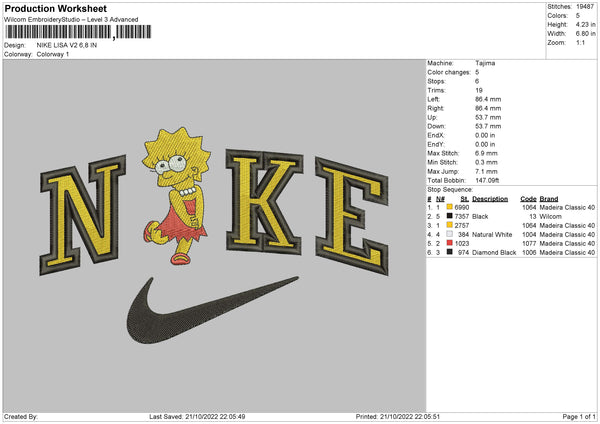Click the Total Bobbin value 147.09ft
600x424 pixels.
coord(487,181)
